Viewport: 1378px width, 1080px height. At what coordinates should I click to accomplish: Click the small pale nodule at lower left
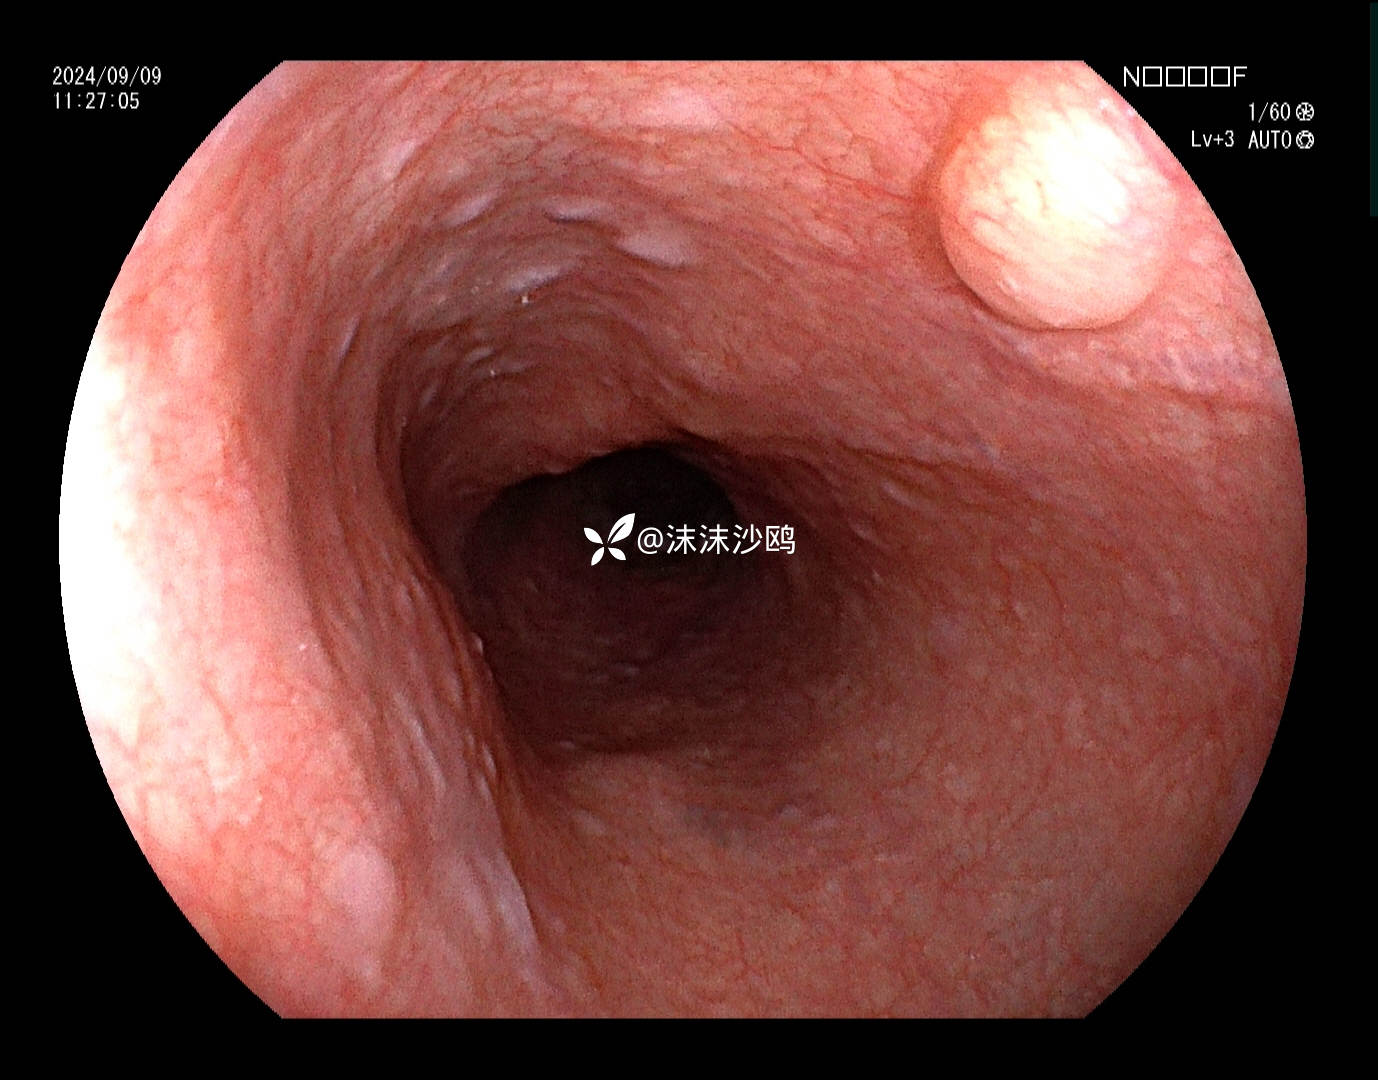point(358,885)
